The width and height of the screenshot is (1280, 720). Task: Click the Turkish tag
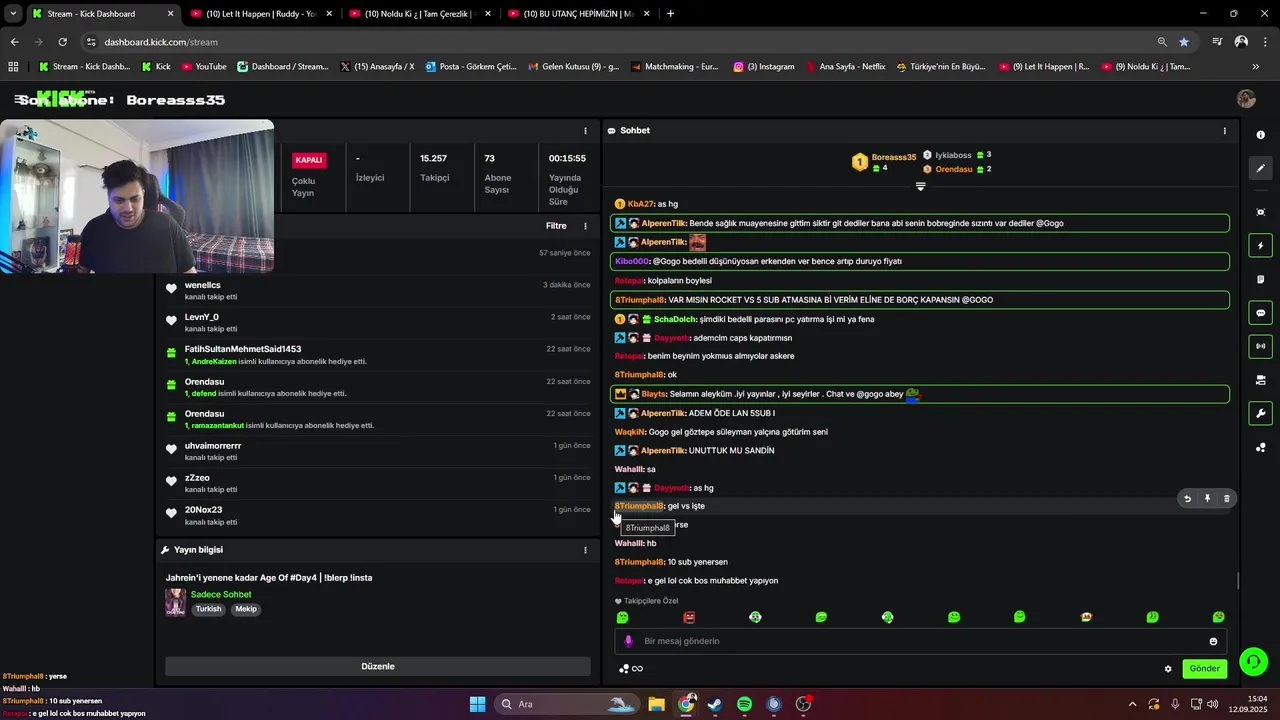[208, 609]
